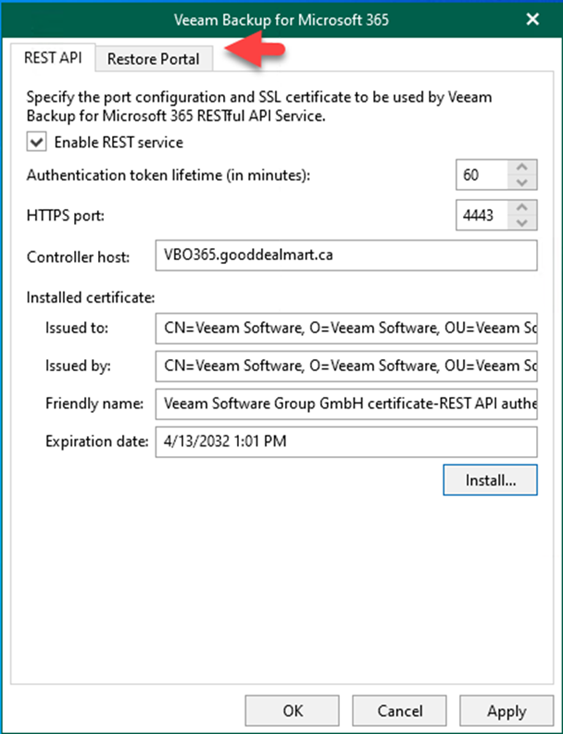This screenshot has width=563, height=734.
Task: Increase the HTTPS port with up arrow
Action: click(x=522, y=207)
